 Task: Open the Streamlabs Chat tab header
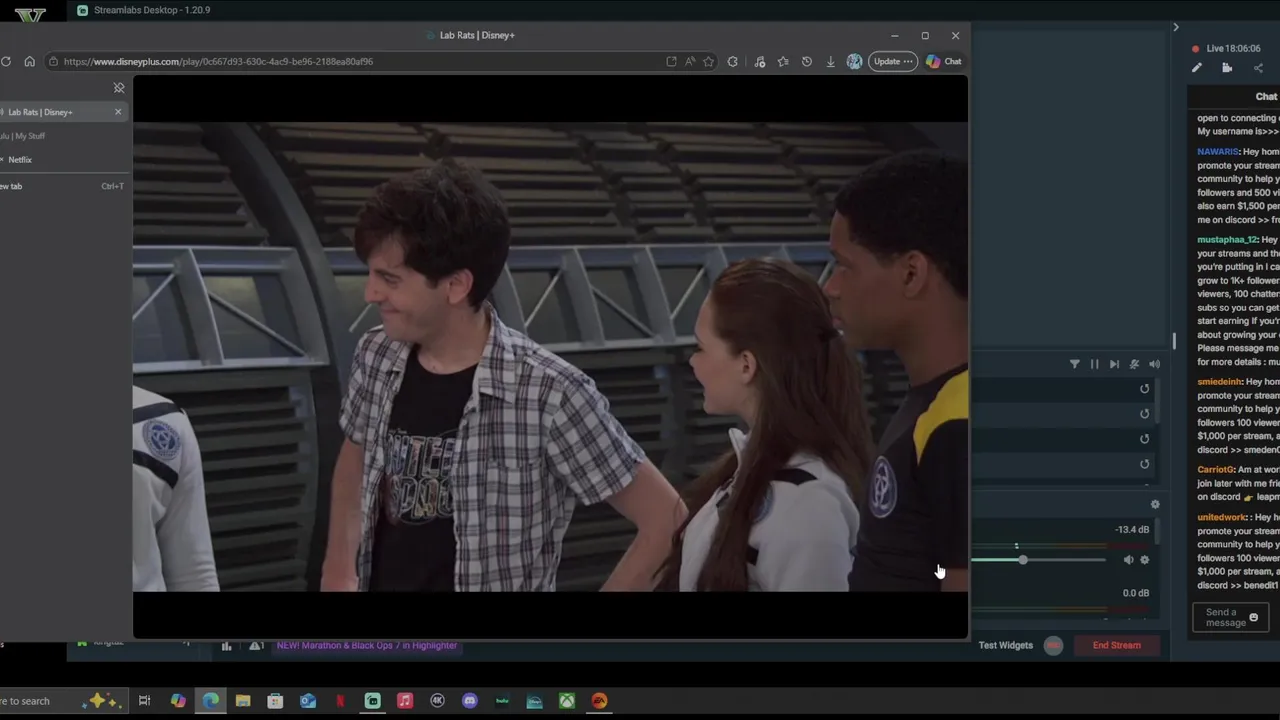[1266, 96]
